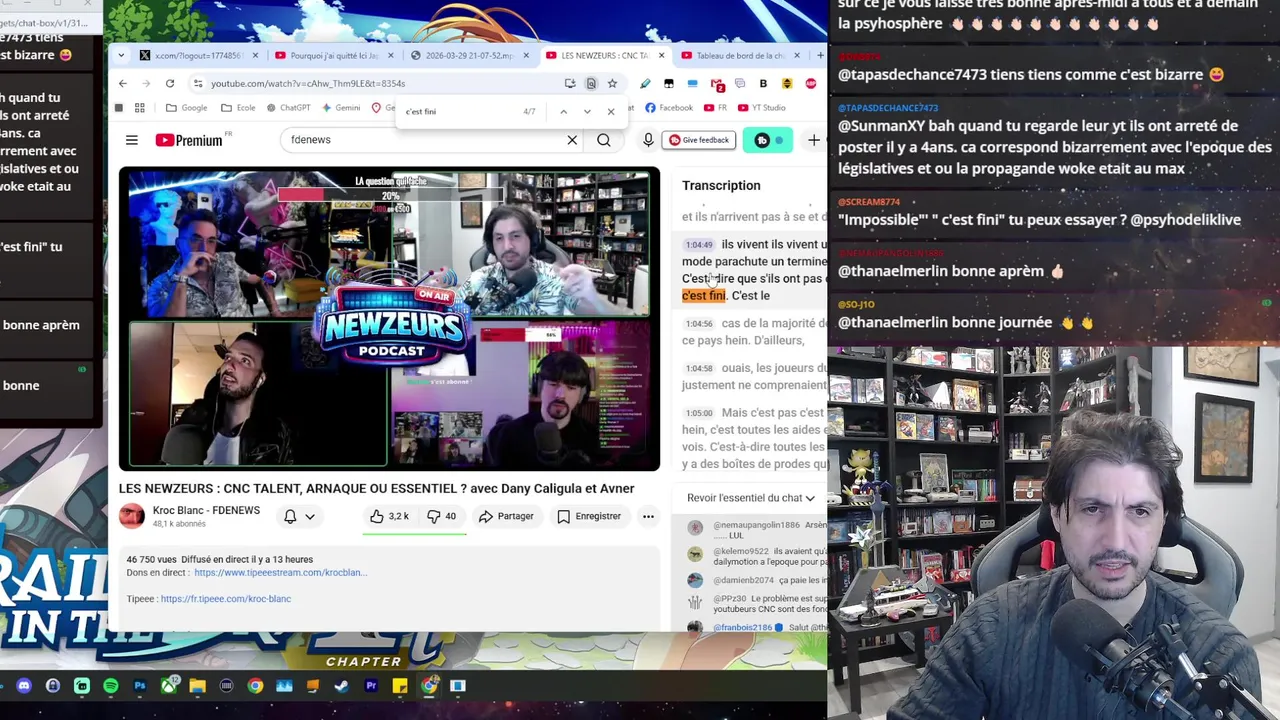Open the Google bookmarks folder

[x=187, y=108]
